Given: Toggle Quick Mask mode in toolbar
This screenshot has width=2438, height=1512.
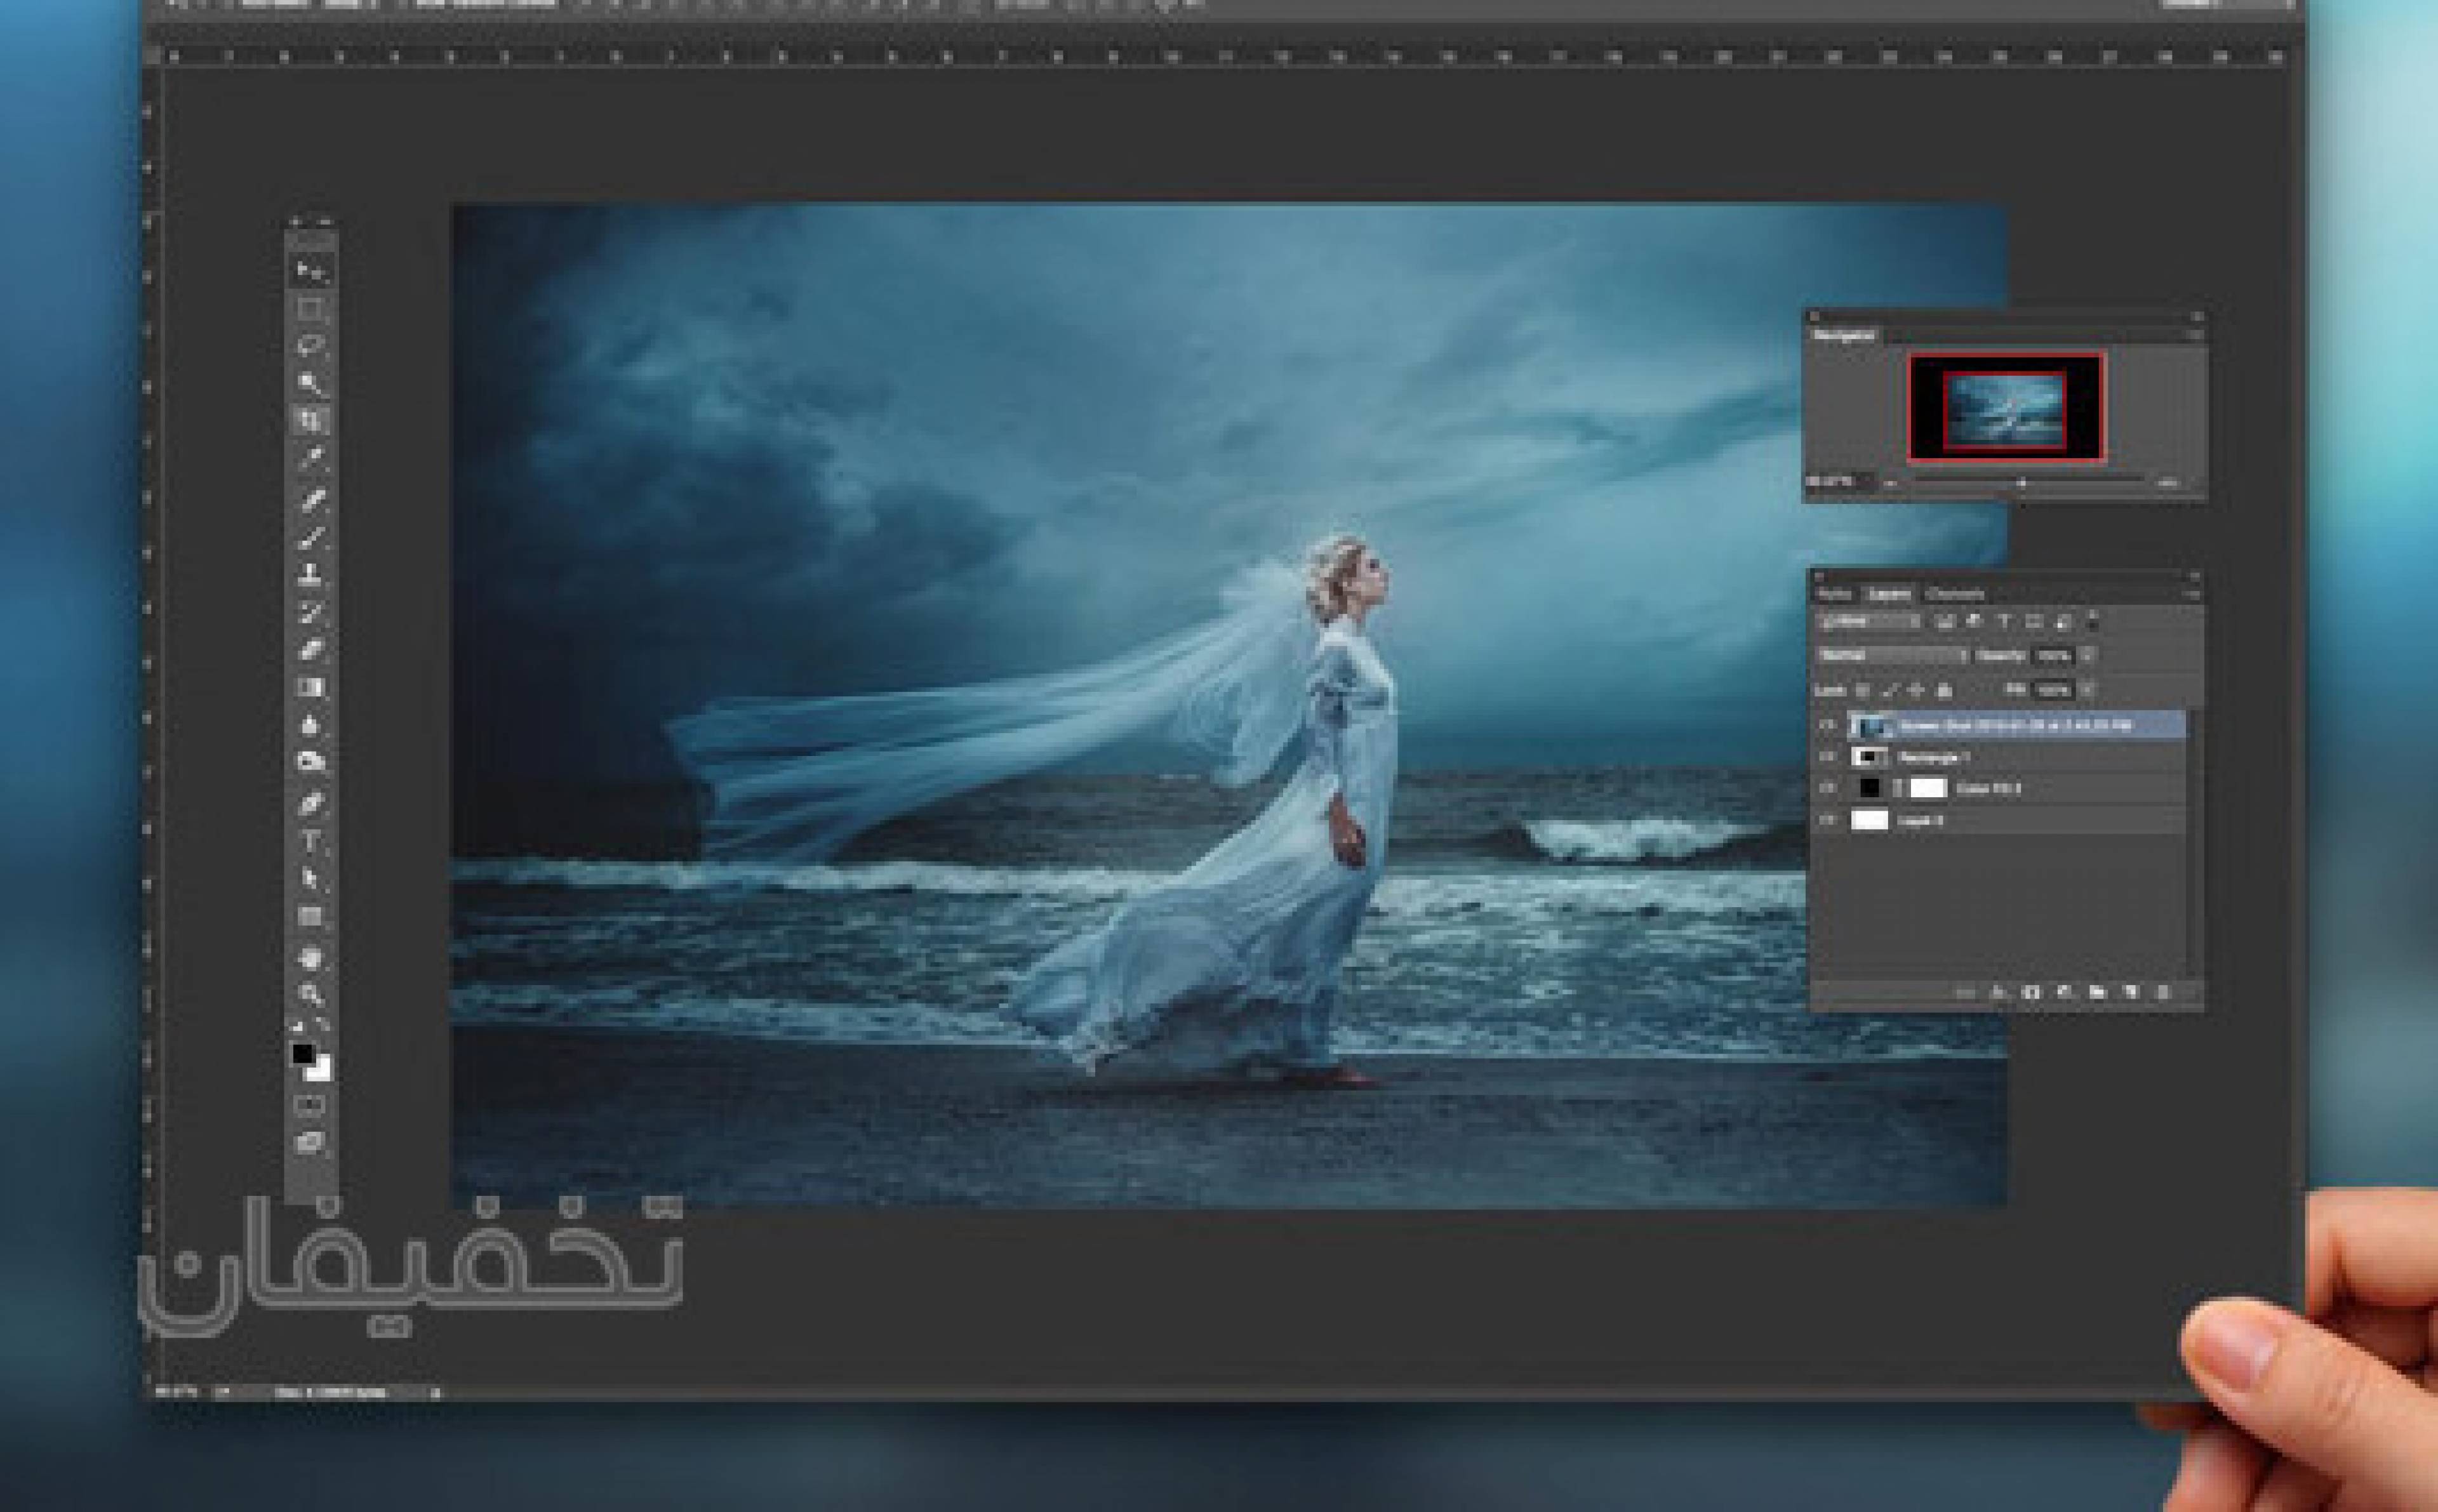Looking at the screenshot, I should (311, 1105).
